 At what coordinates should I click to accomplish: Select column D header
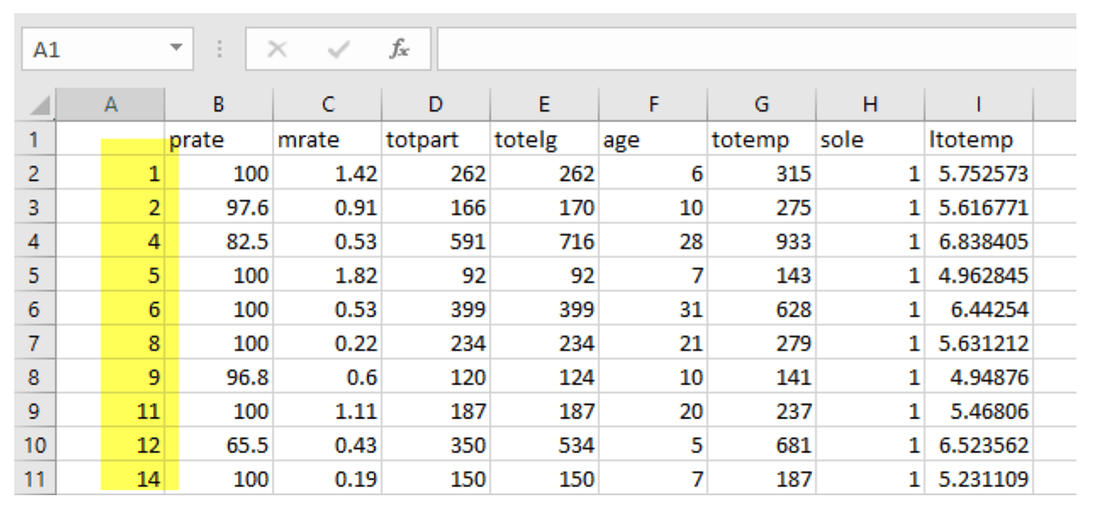436,104
